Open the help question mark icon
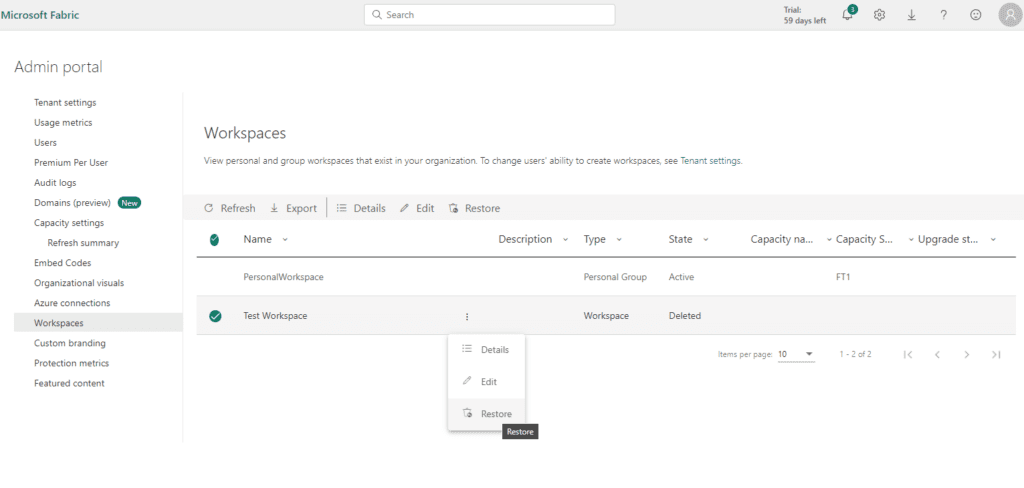Screen dimensions: 1024x488 tap(944, 15)
